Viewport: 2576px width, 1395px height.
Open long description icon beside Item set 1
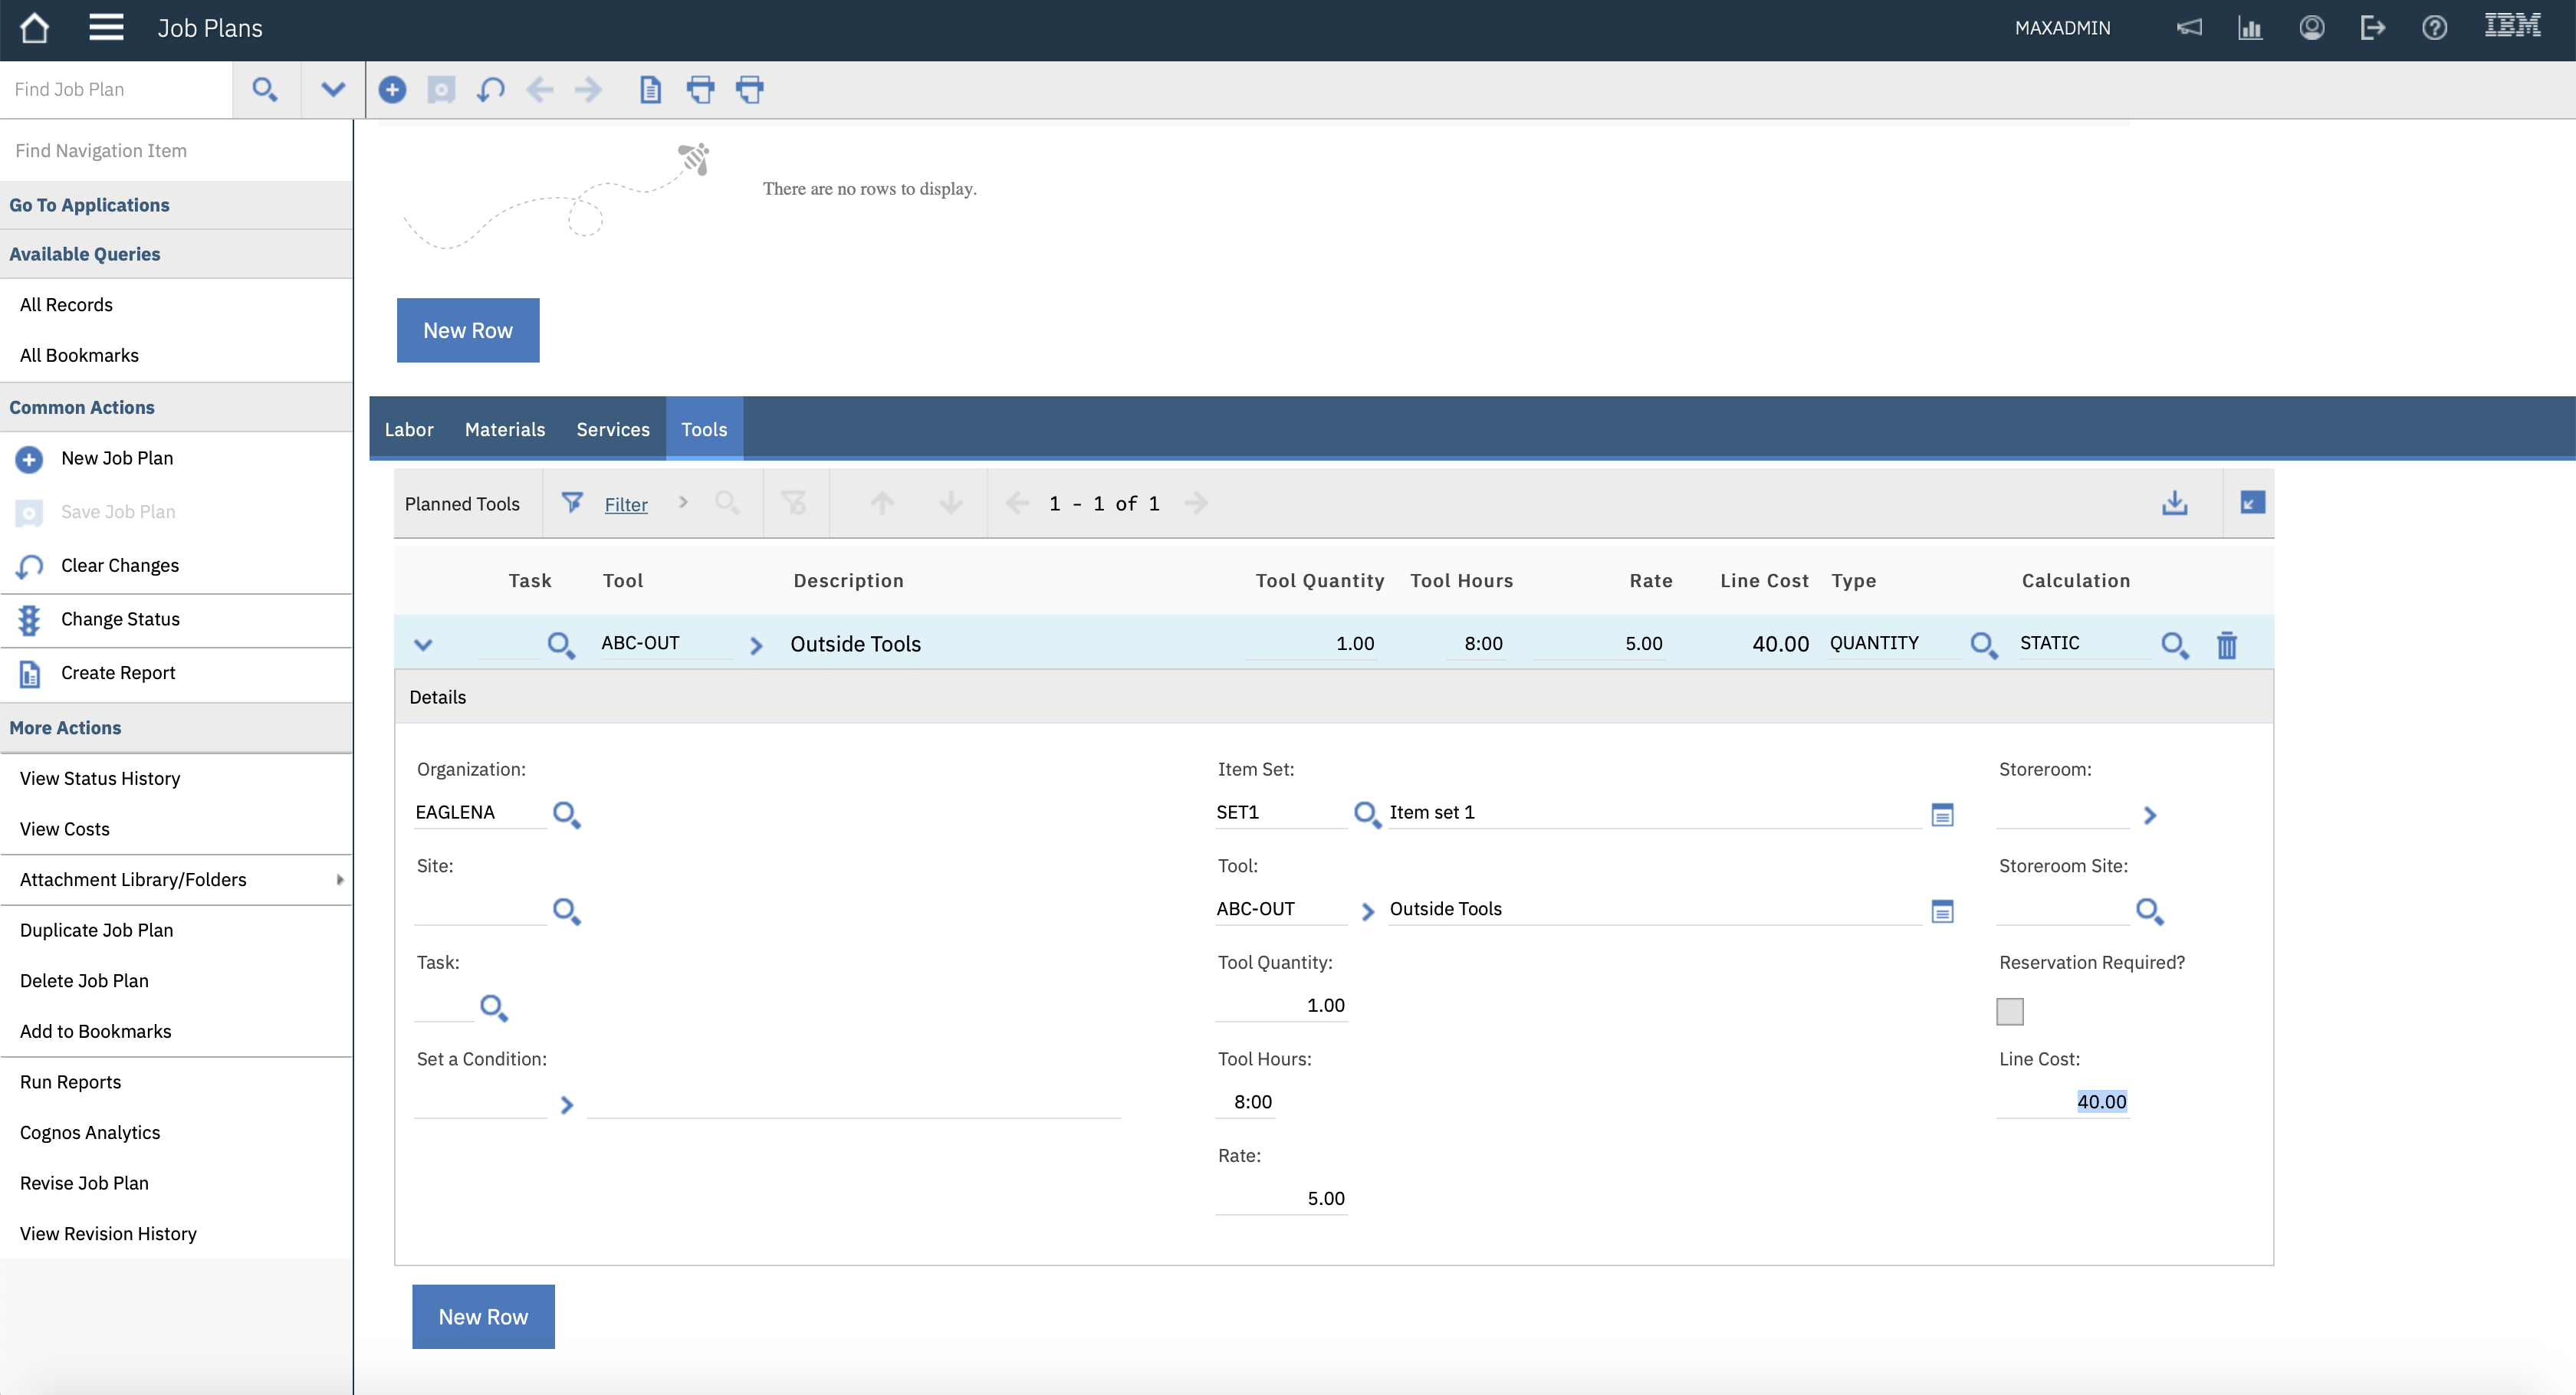pos(1942,815)
